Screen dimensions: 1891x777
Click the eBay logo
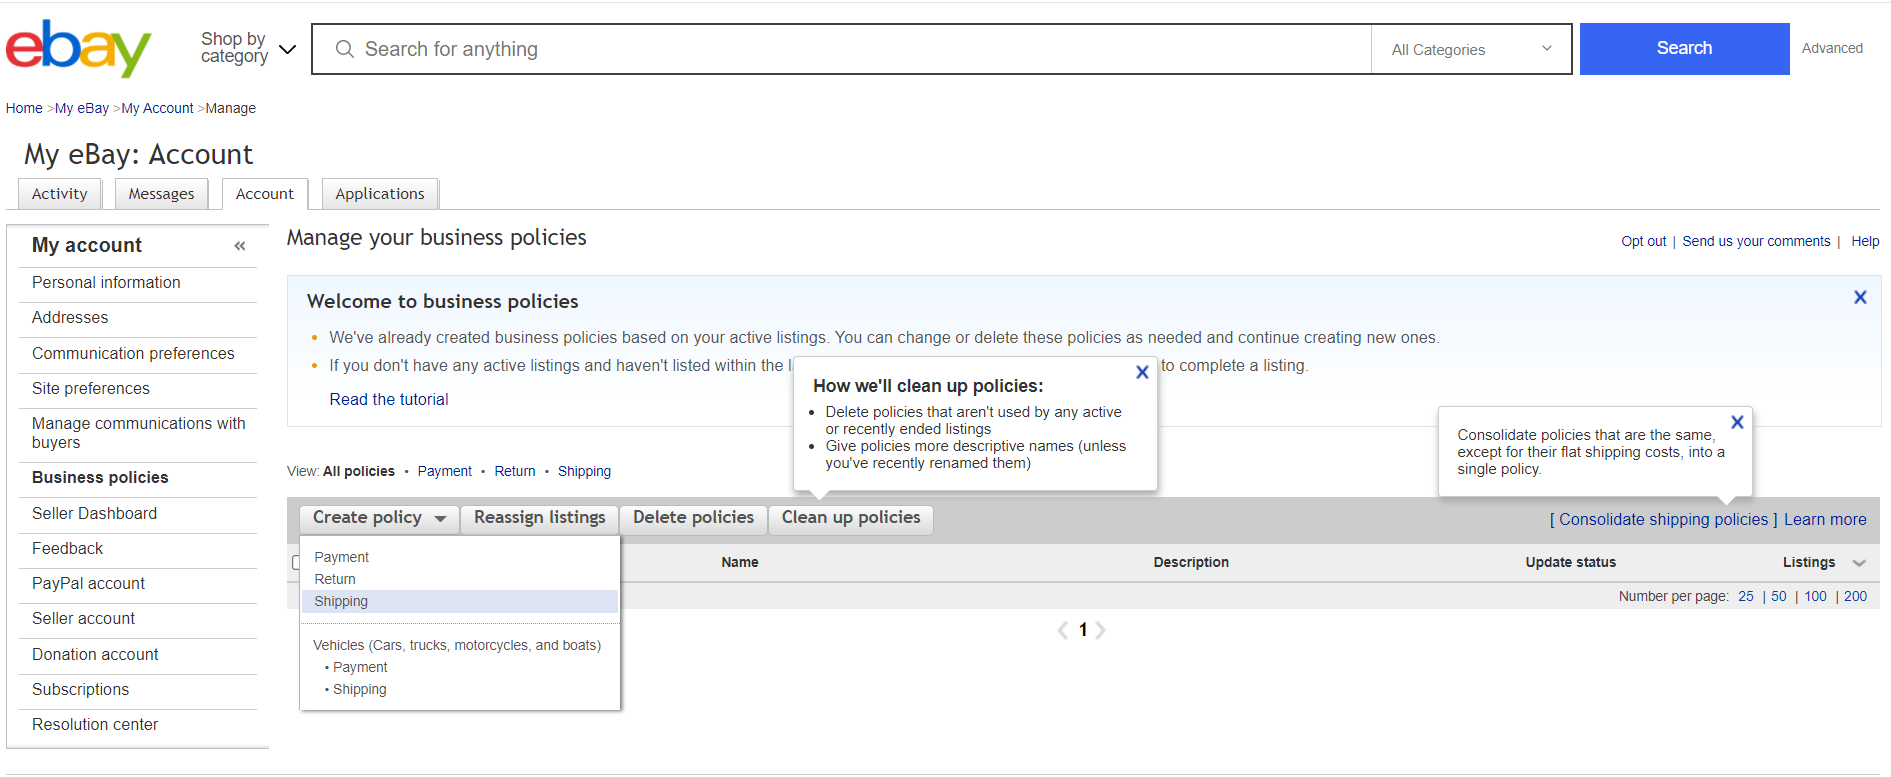coord(78,48)
